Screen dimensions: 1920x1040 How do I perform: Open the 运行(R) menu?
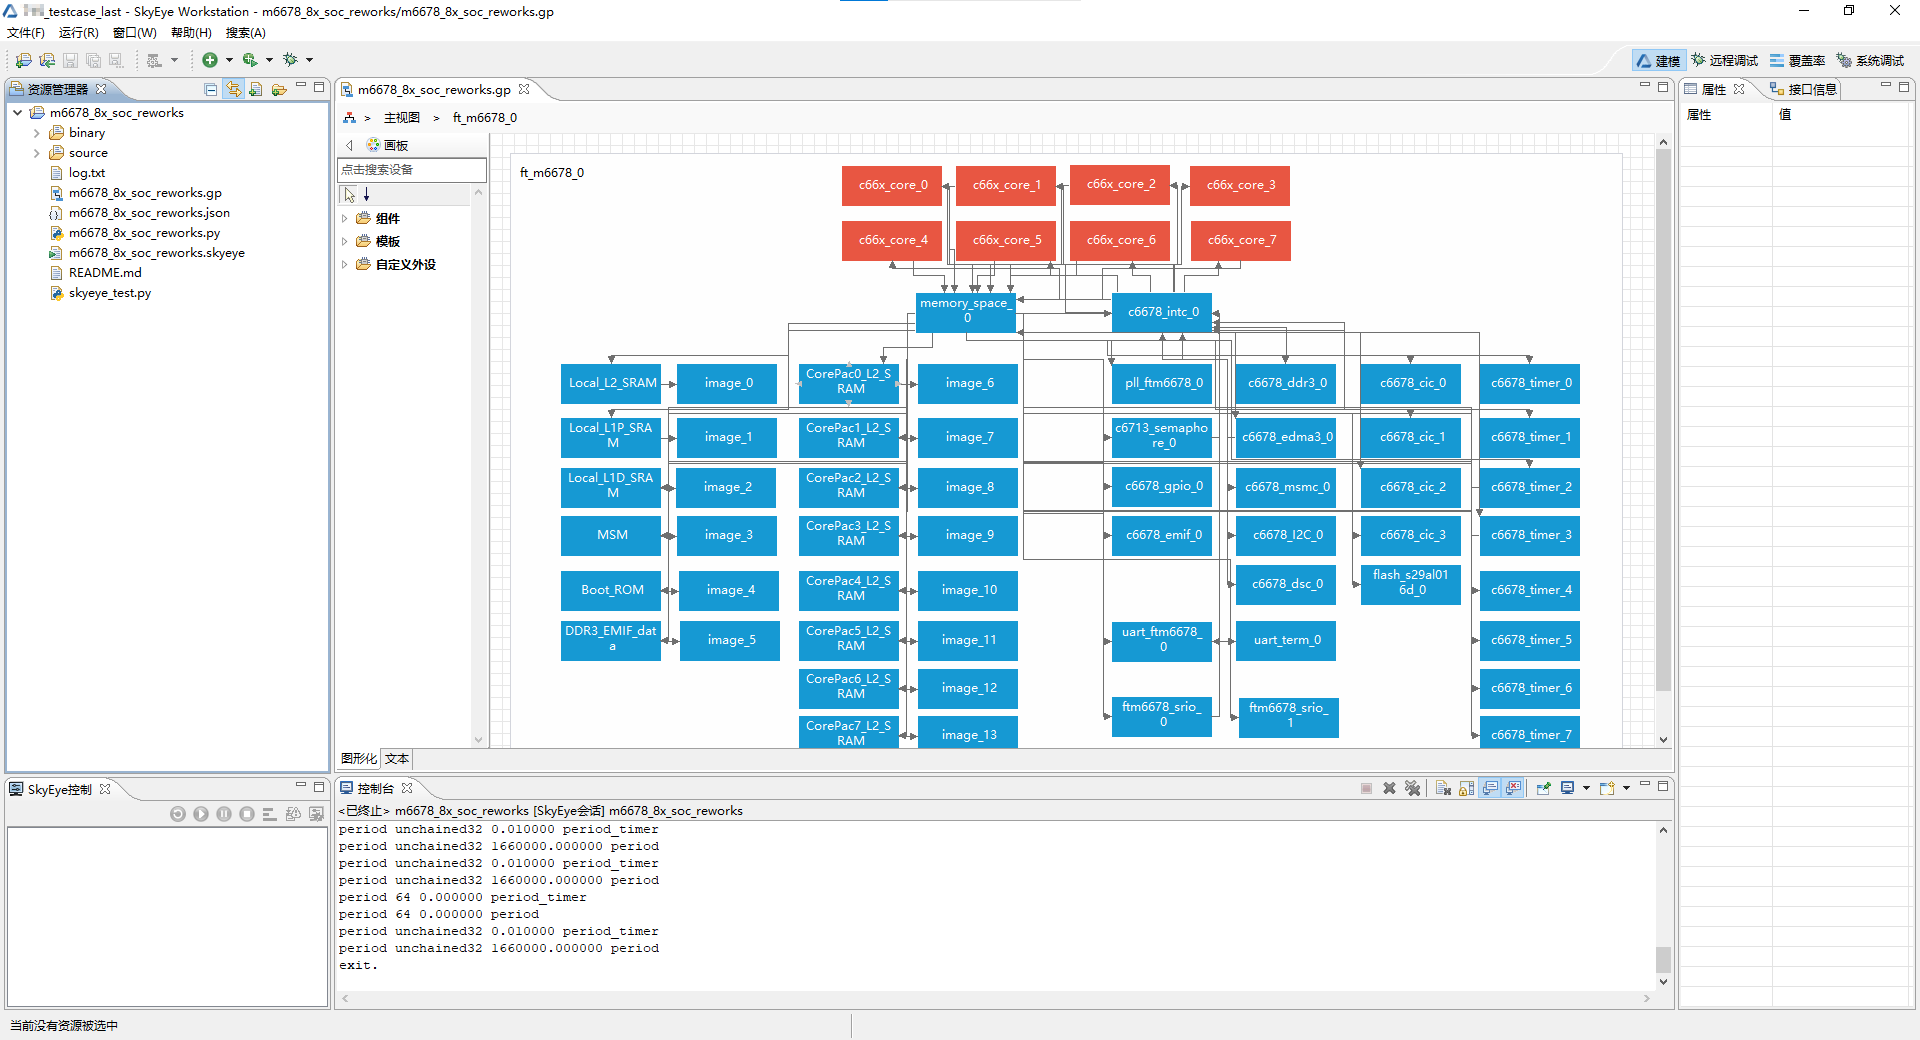pos(79,33)
